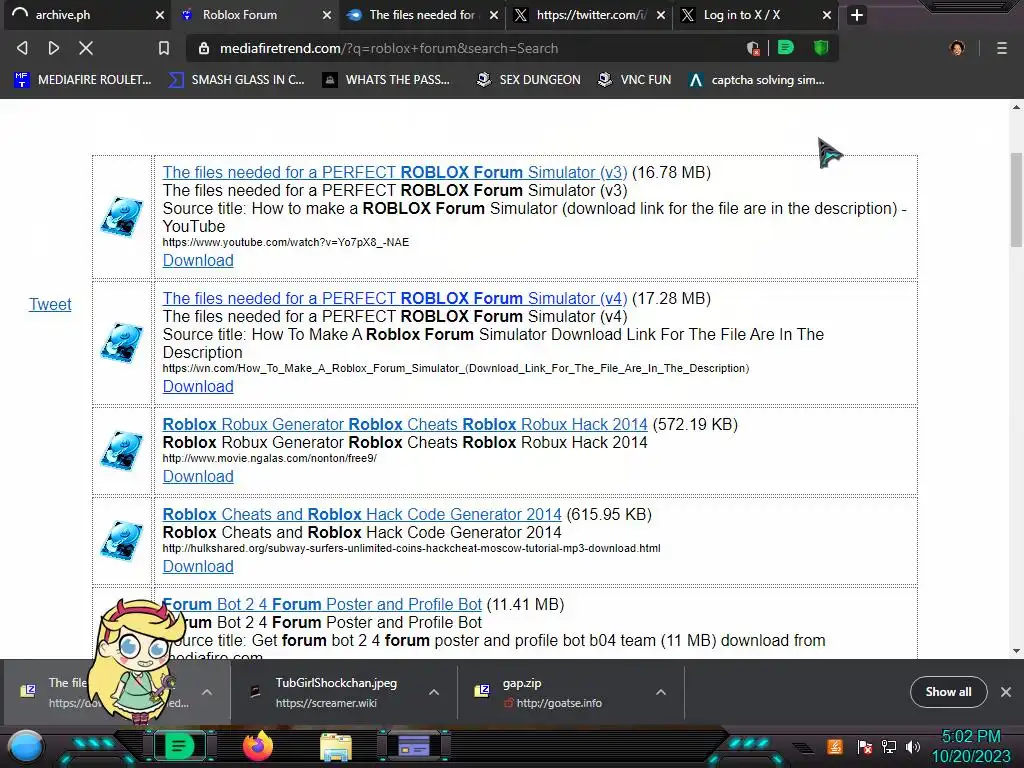This screenshot has height=768, width=1024.
Task: Open File Explorer from the taskbar
Action: point(336,747)
